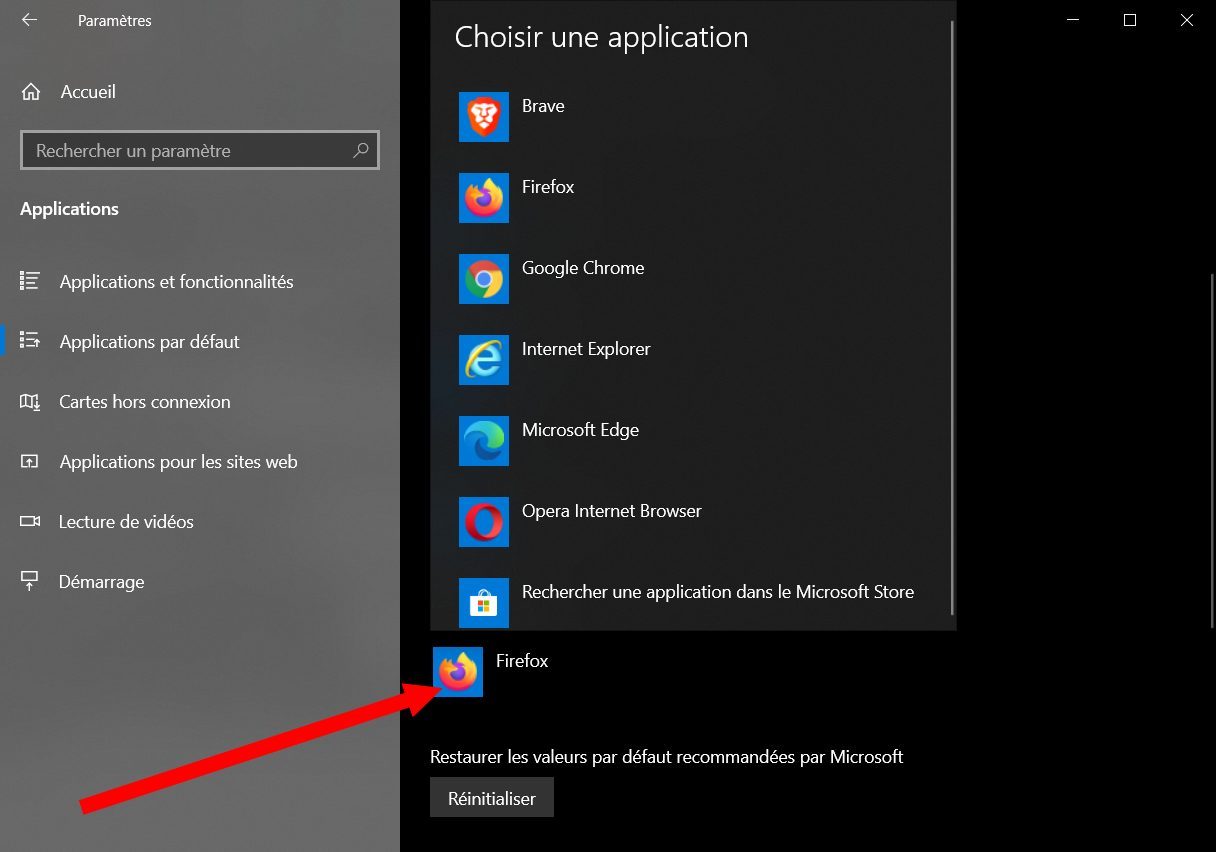The image size is (1216, 852).
Task: Select Google Chrome in the list
Action: (691, 279)
